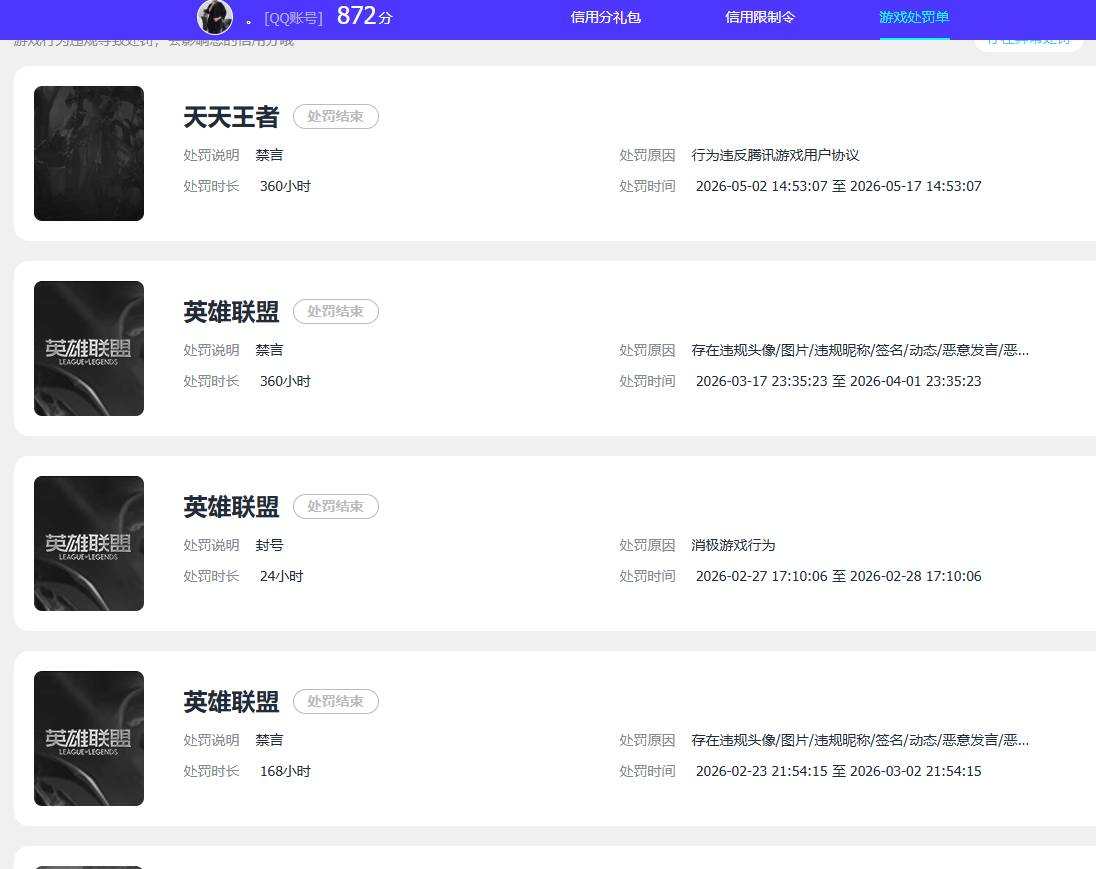This screenshot has width=1096, height=869.
Task: Click 处罚结束 badge on 消极游戏行为 card
Action: (x=336, y=507)
